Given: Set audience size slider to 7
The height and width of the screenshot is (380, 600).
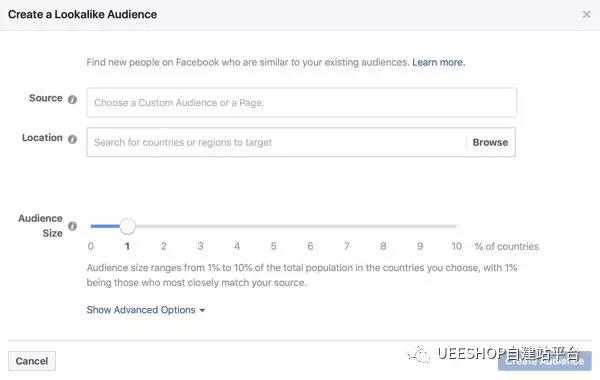Looking at the screenshot, I should [347, 226].
